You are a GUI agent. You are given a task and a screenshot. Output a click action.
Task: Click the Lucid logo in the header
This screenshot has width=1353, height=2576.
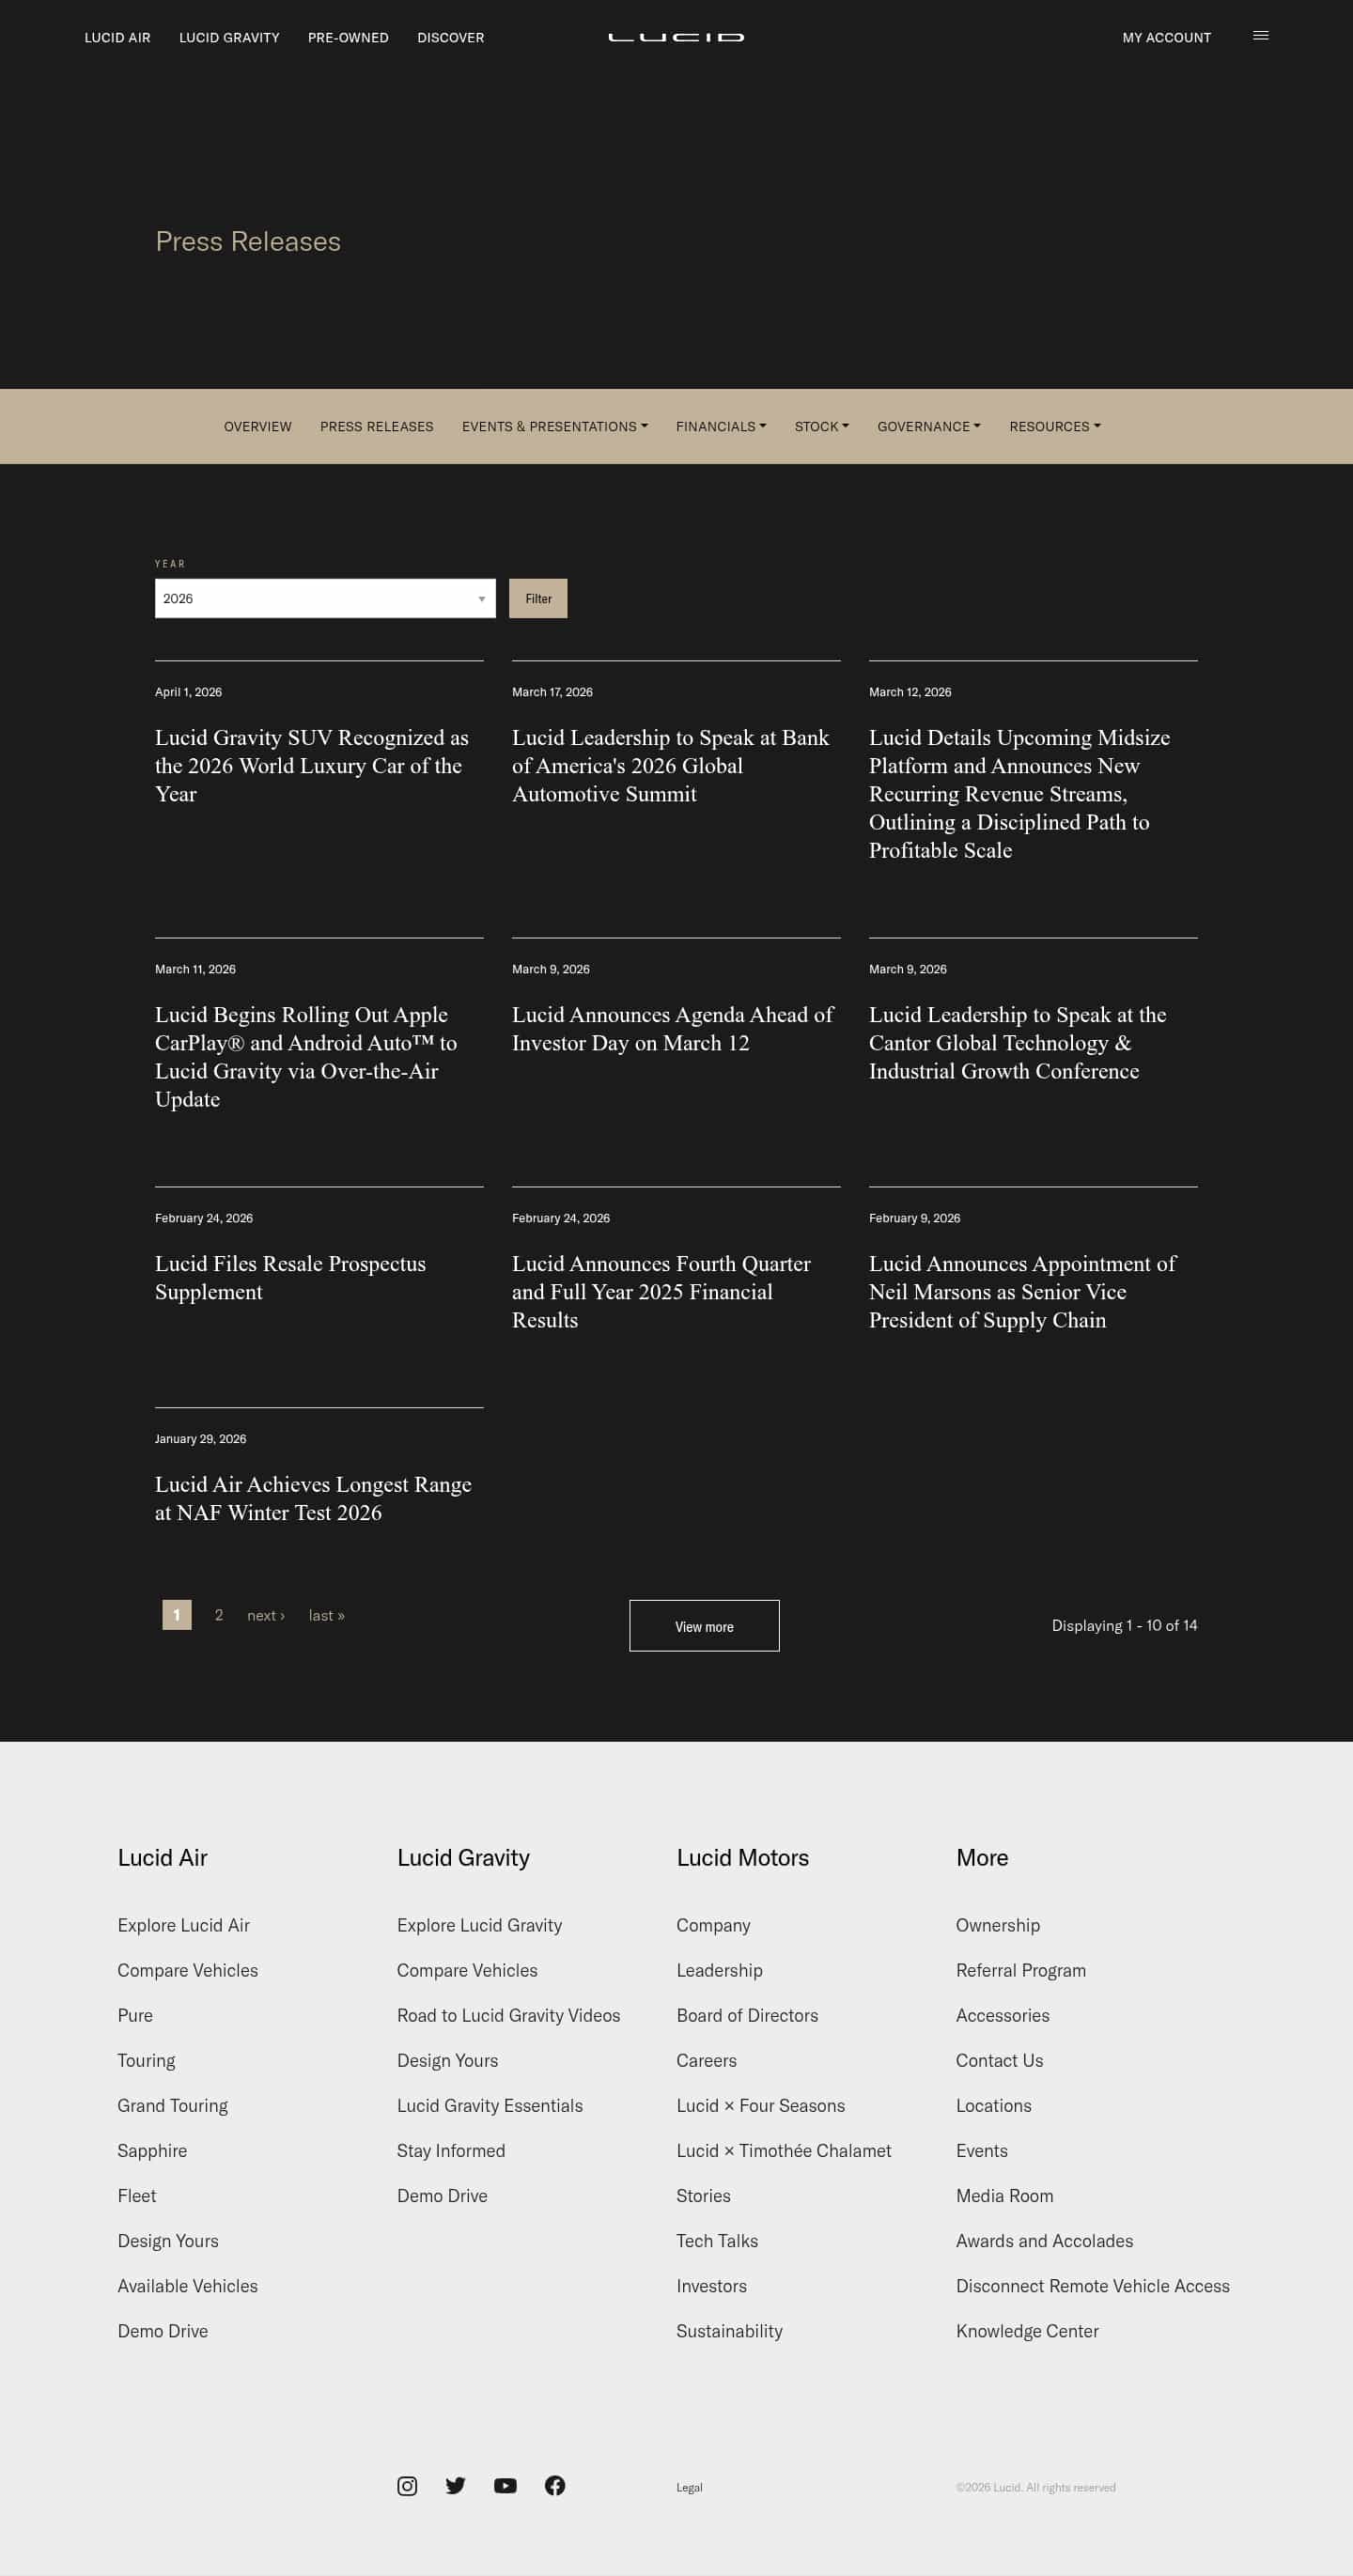676,36
